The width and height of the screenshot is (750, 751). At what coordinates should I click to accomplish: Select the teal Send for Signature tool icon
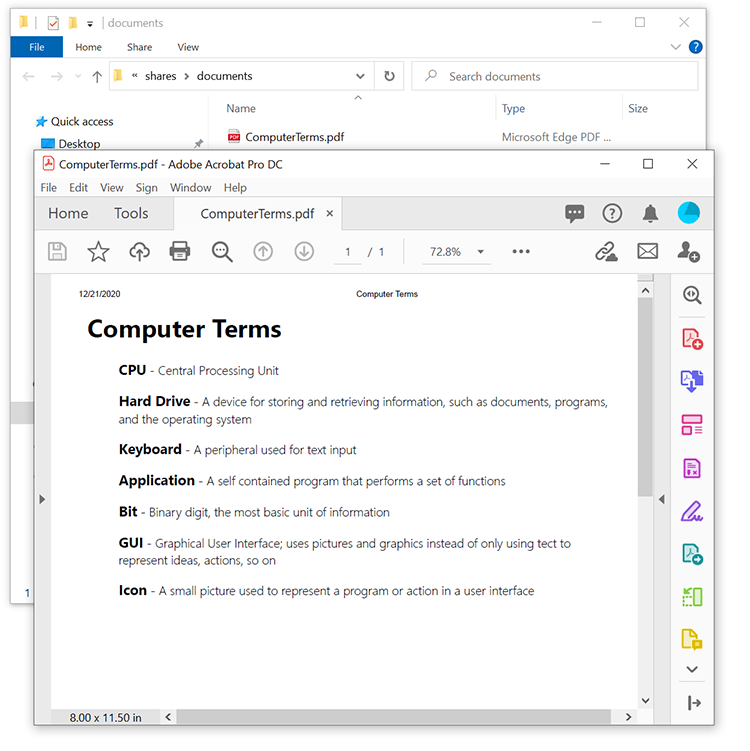[x=692, y=554]
